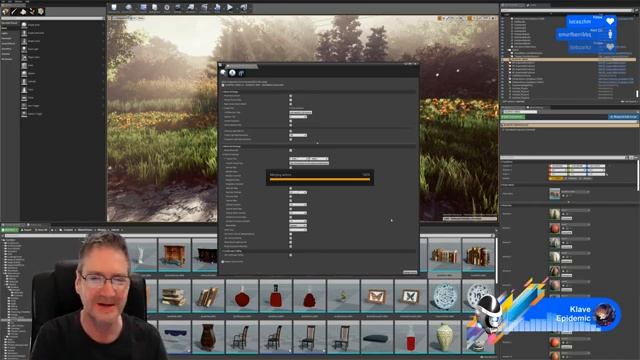
Task: Select the green ceramic vase thumbnail
Action: click(x=444, y=337)
